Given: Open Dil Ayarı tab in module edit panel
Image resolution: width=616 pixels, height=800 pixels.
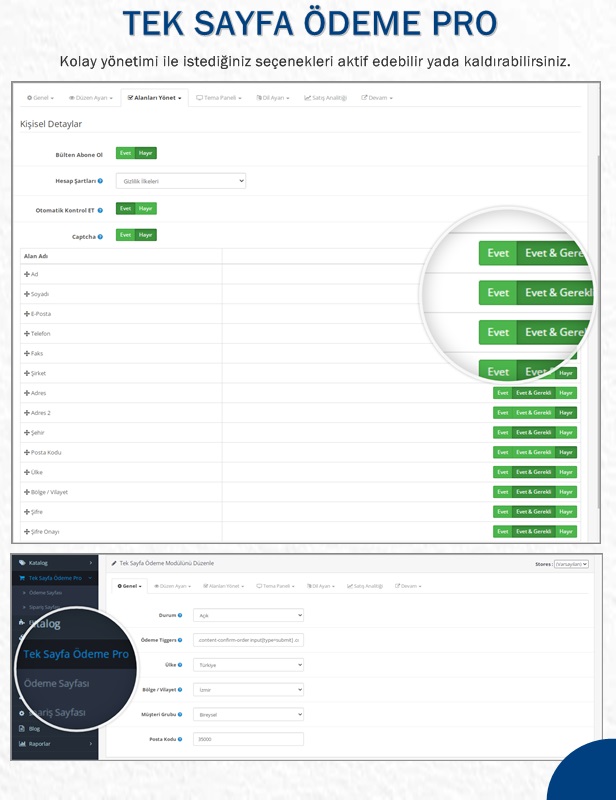Looking at the screenshot, I should point(321,586).
